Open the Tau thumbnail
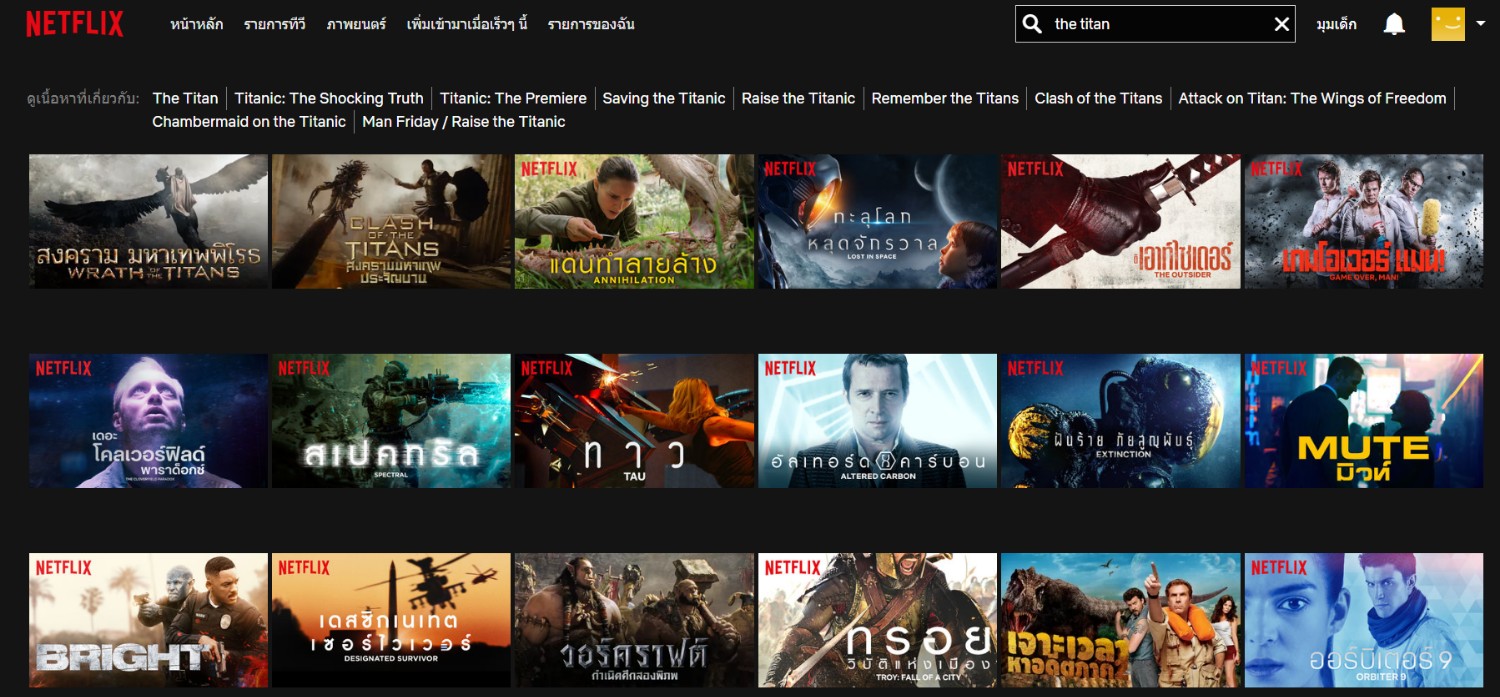The width and height of the screenshot is (1500, 697). pyautogui.click(x=634, y=421)
